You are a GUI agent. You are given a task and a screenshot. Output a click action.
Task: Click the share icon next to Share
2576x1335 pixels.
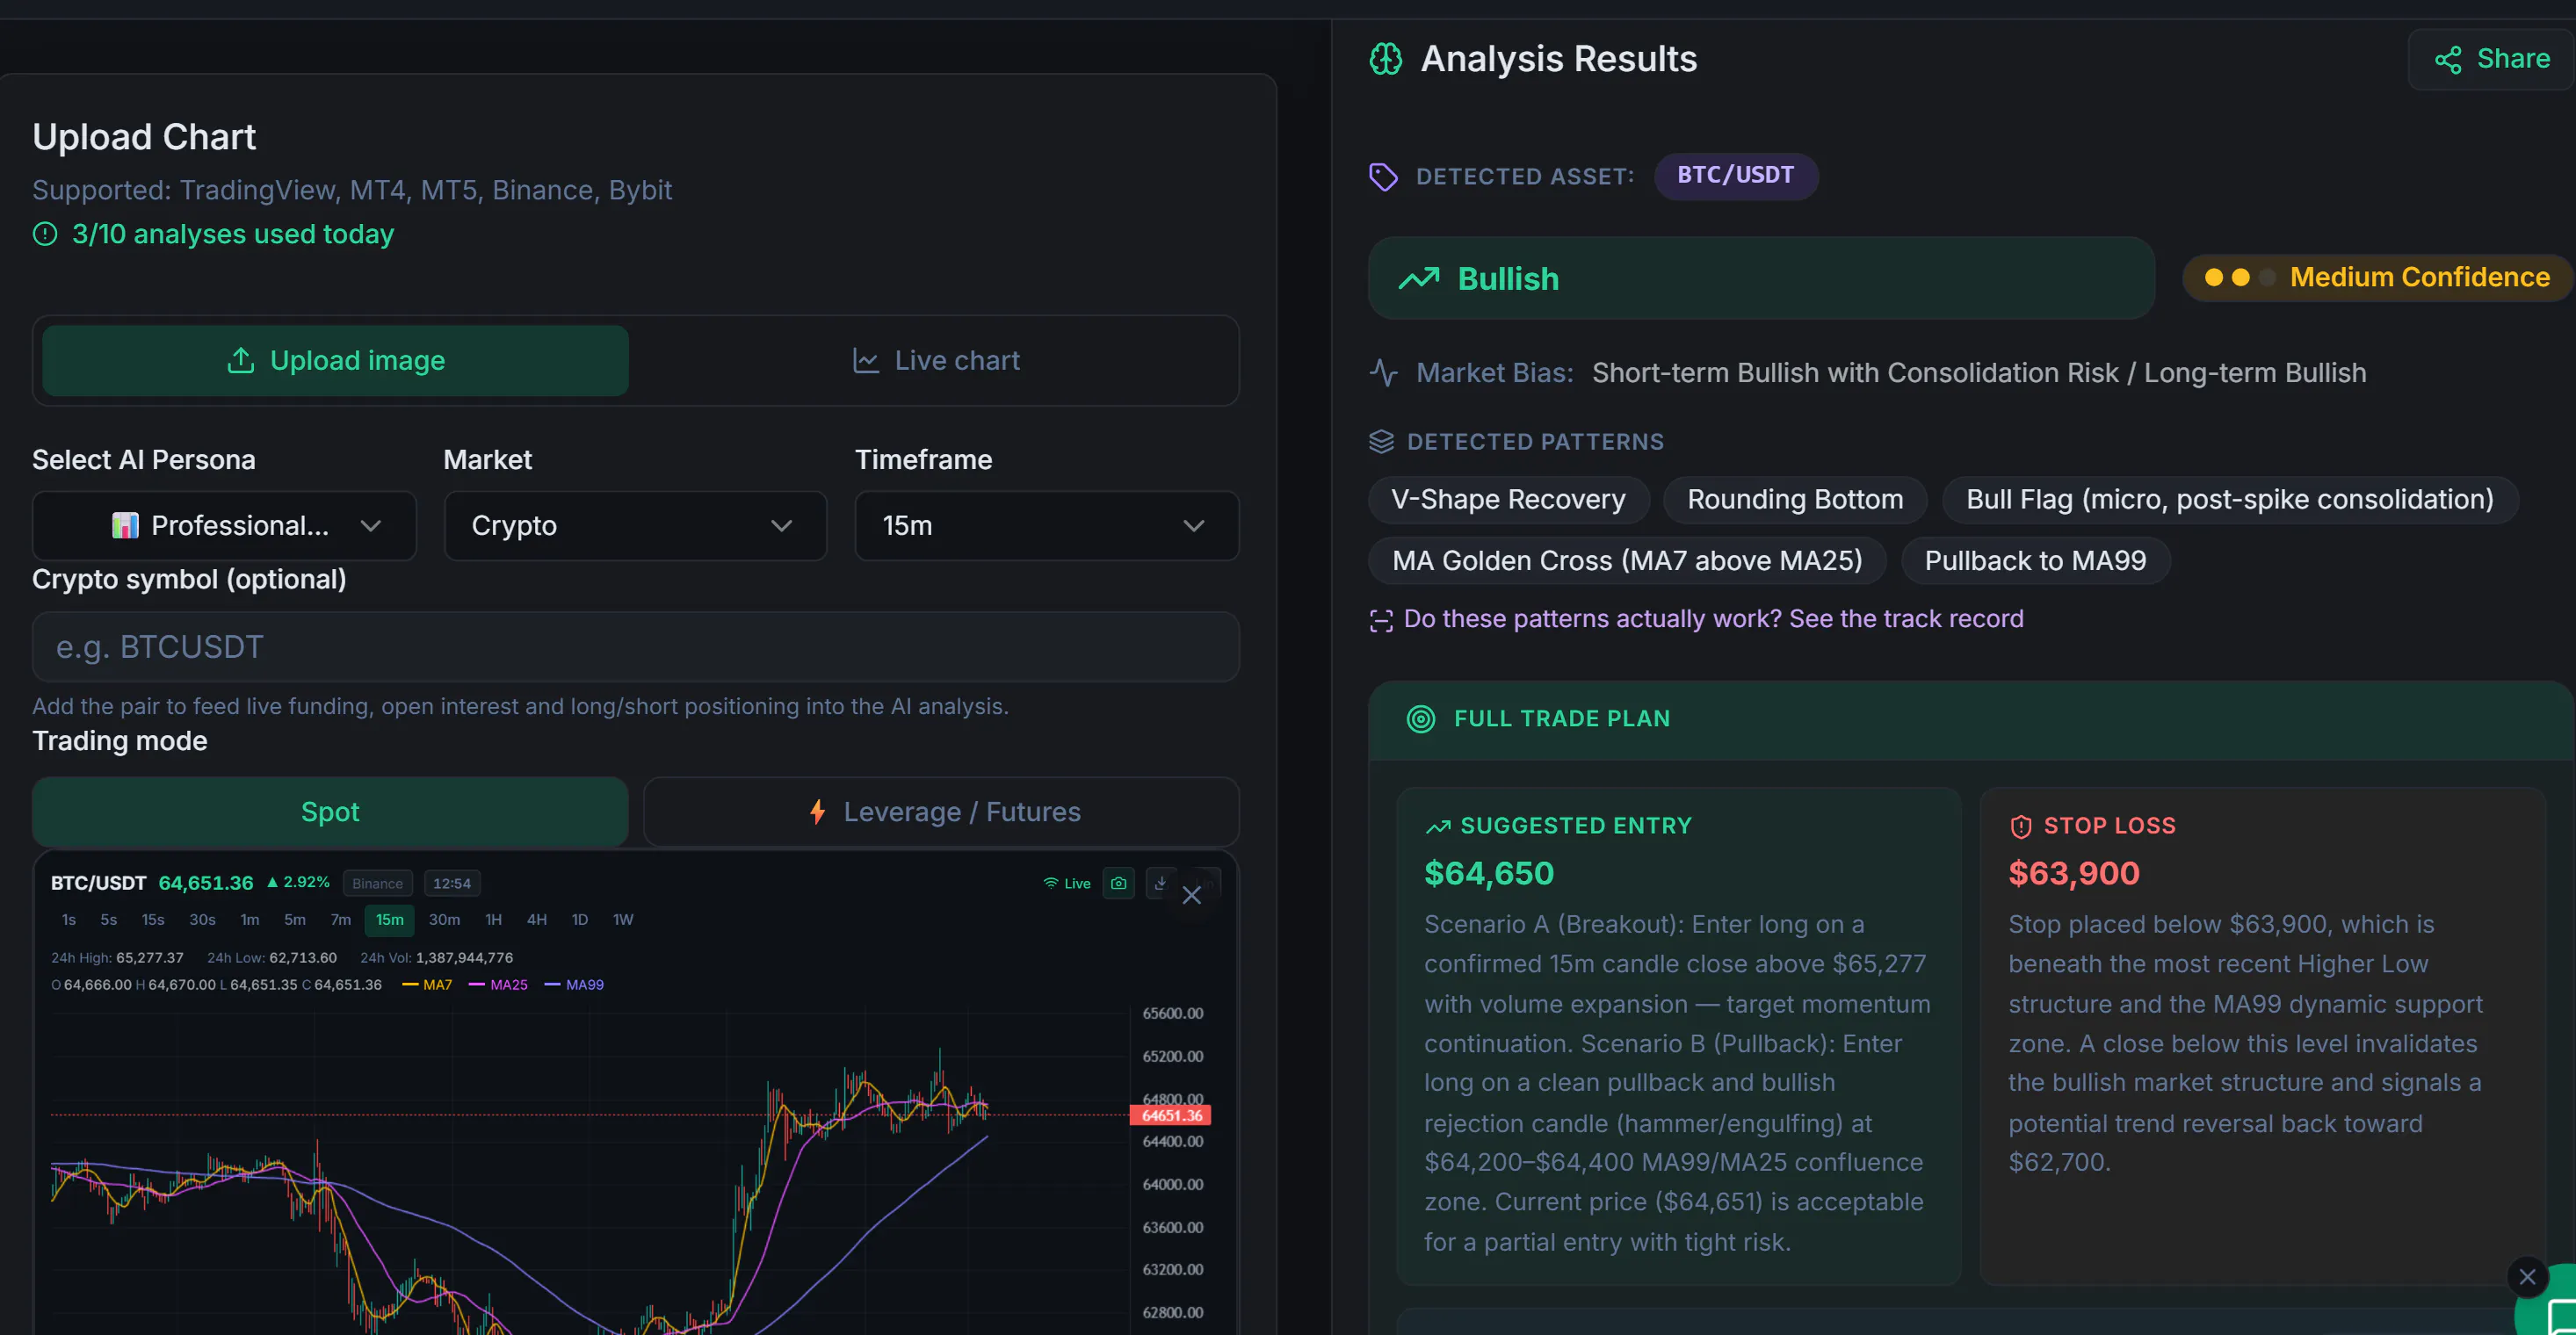2447,60
